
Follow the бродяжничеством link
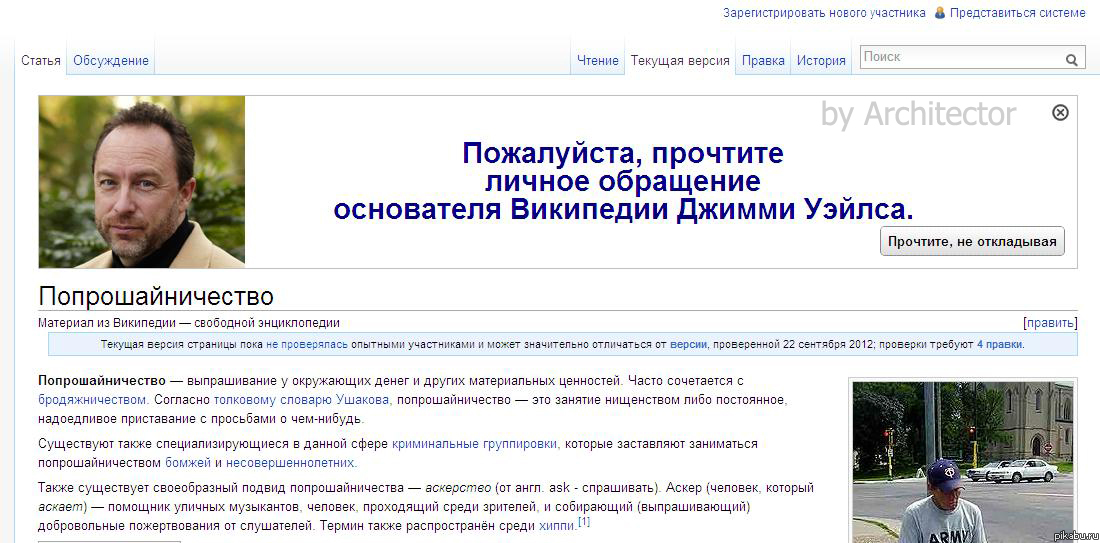click(x=92, y=400)
